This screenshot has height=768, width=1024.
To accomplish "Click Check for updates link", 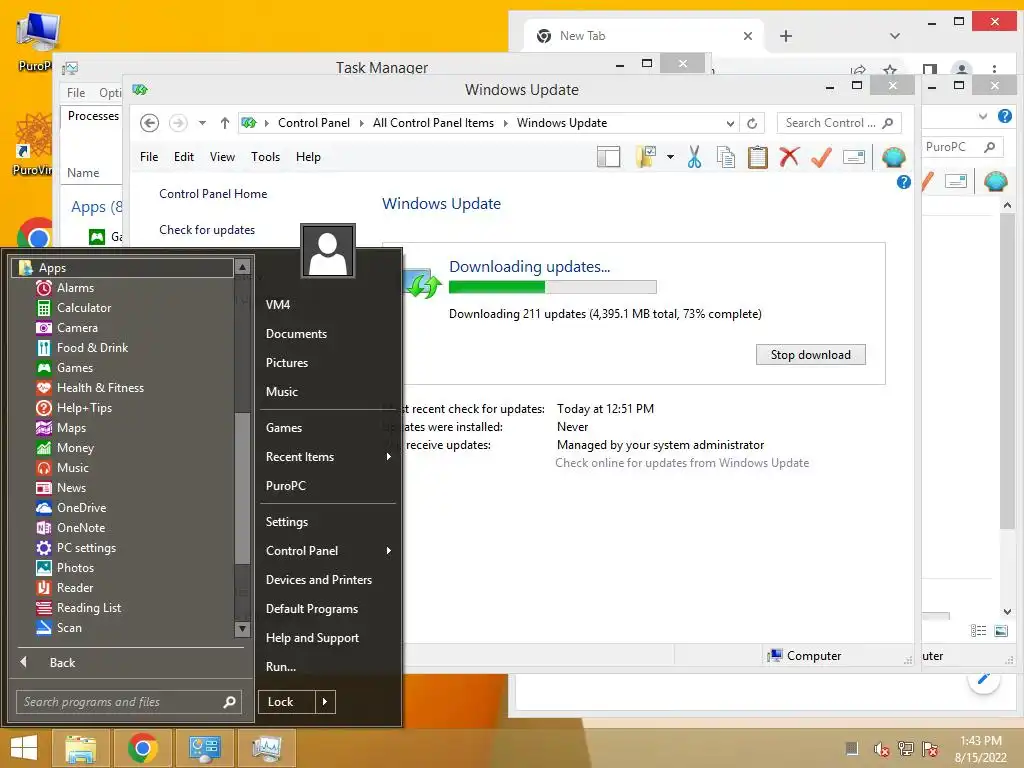I will [207, 230].
